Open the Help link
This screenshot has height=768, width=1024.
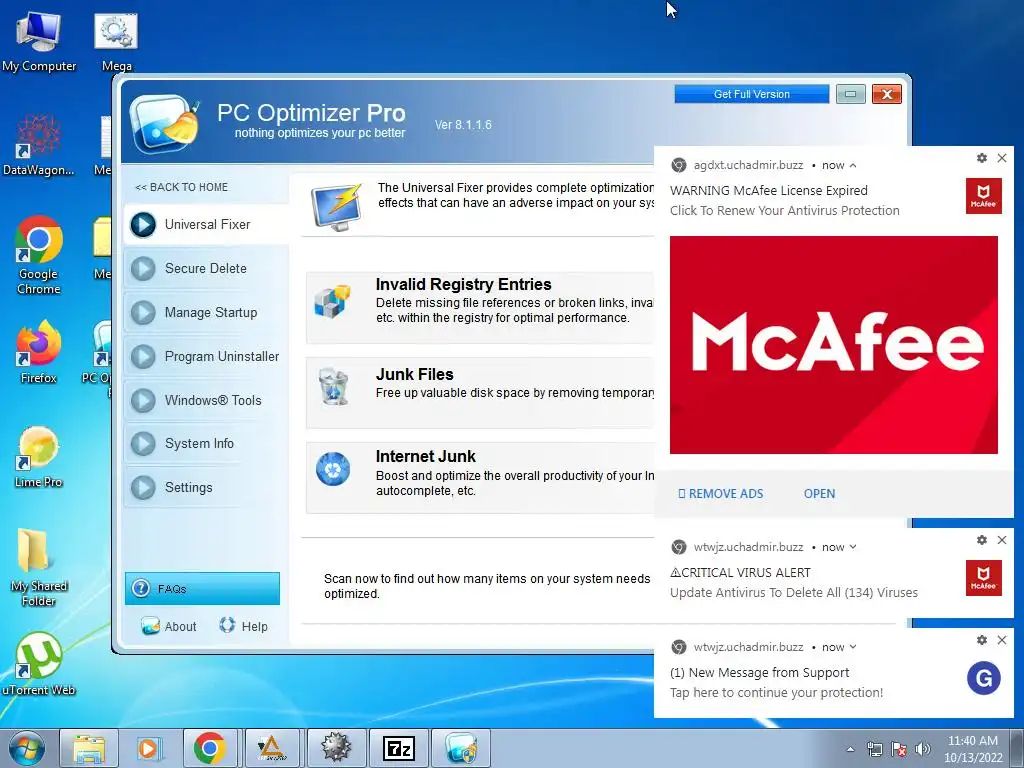pos(243,626)
